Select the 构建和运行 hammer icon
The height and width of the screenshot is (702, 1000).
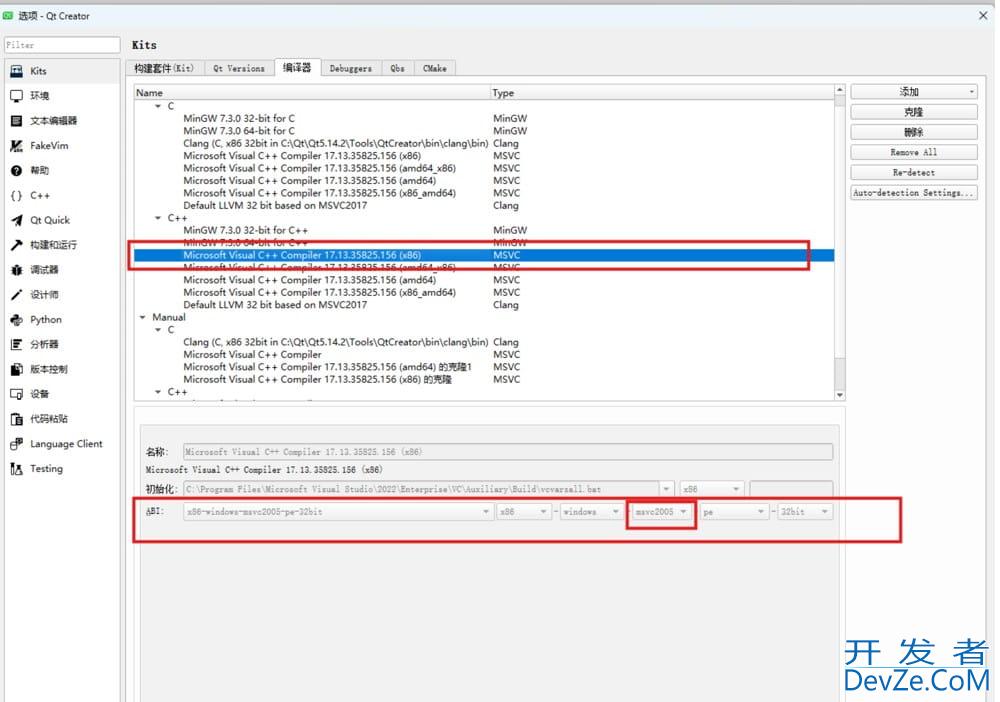click(x=17, y=245)
